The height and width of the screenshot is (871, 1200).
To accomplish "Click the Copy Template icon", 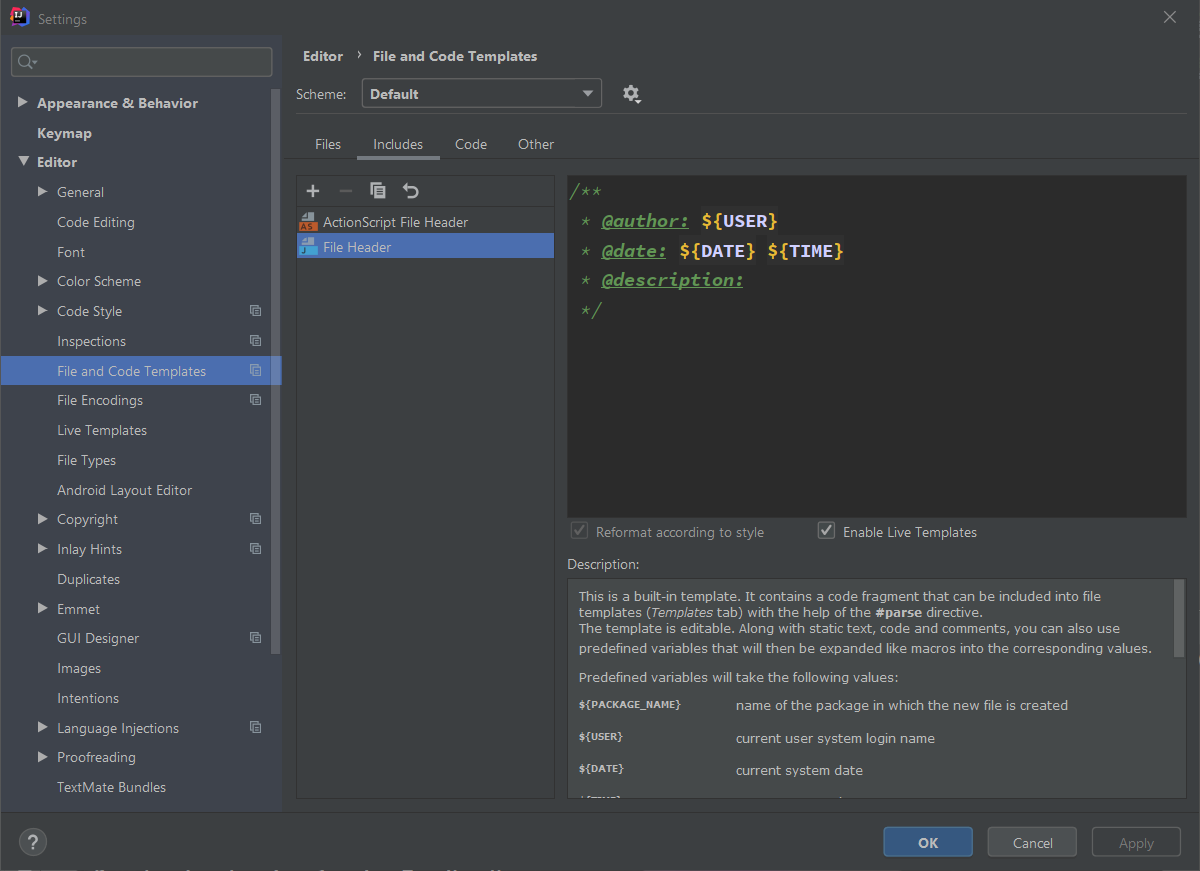I will point(378,190).
